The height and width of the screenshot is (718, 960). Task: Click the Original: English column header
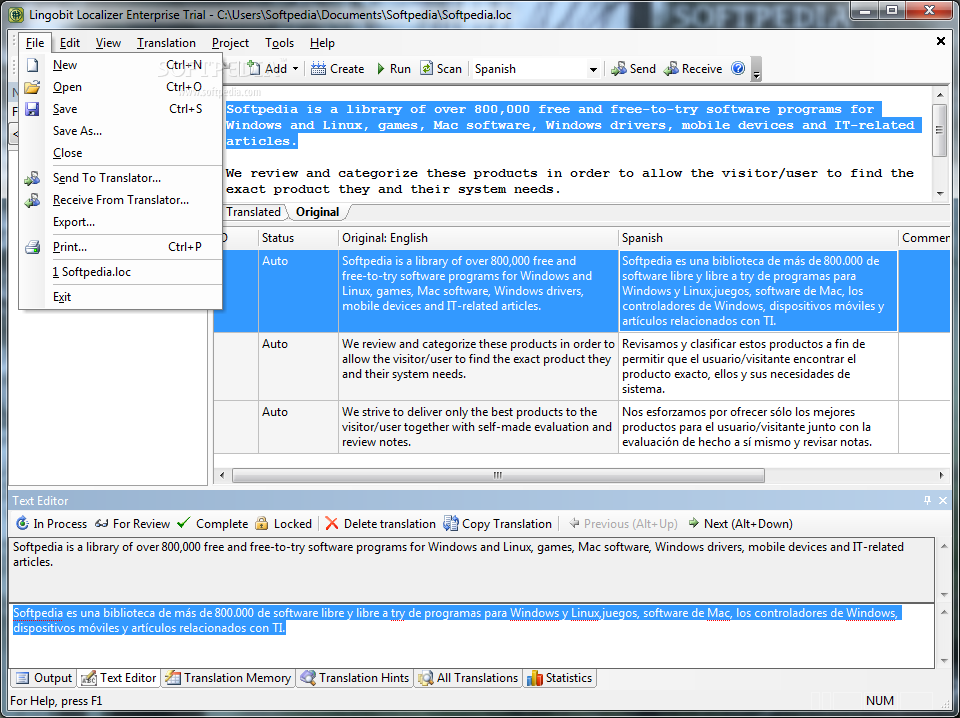(478, 237)
